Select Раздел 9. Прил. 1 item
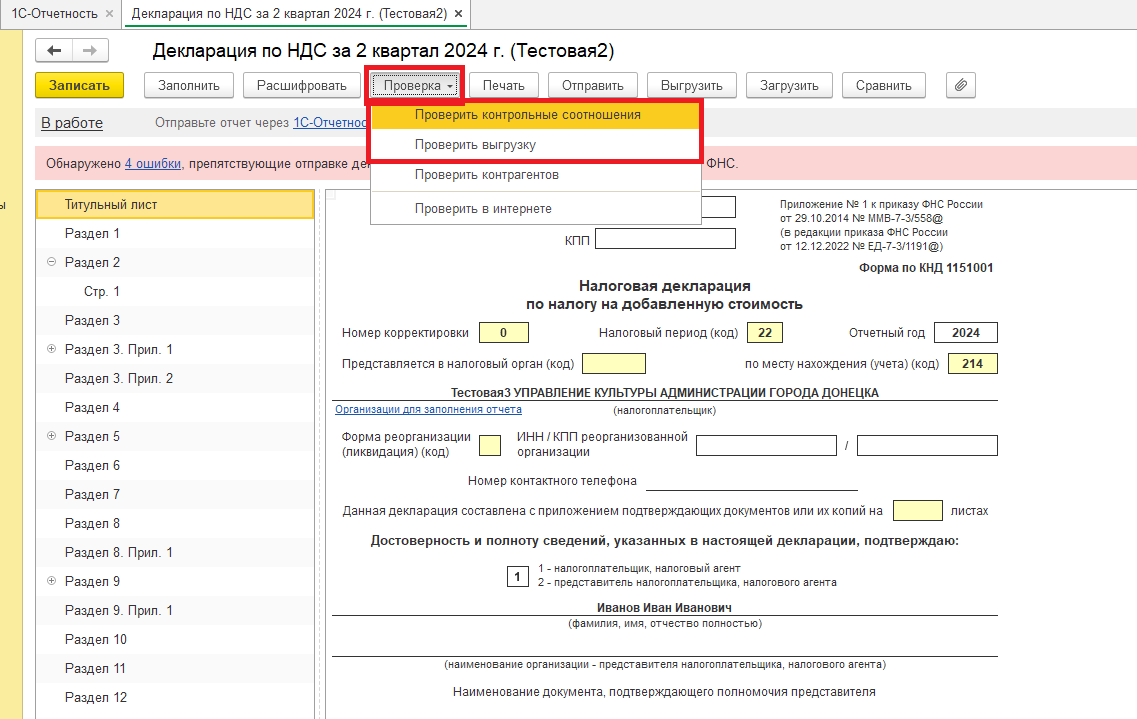Screen dimensions: 1137x719 click(175, 610)
